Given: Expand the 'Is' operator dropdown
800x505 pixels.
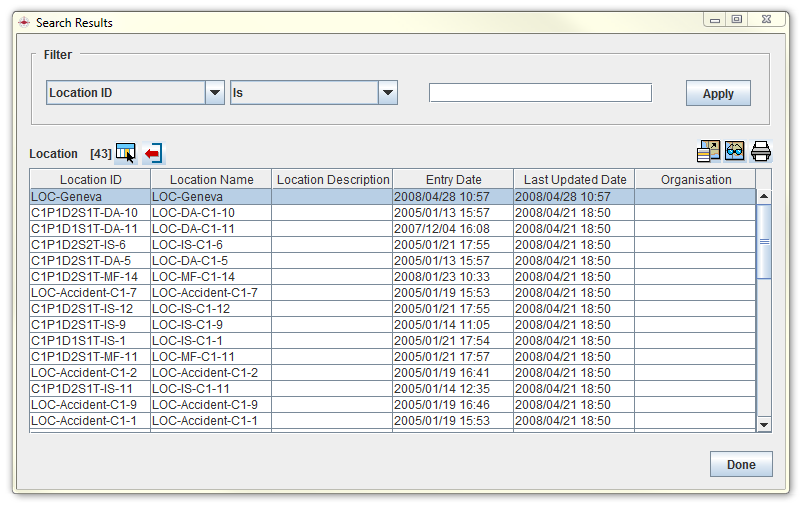Looking at the screenshot, I should (388, 93).
